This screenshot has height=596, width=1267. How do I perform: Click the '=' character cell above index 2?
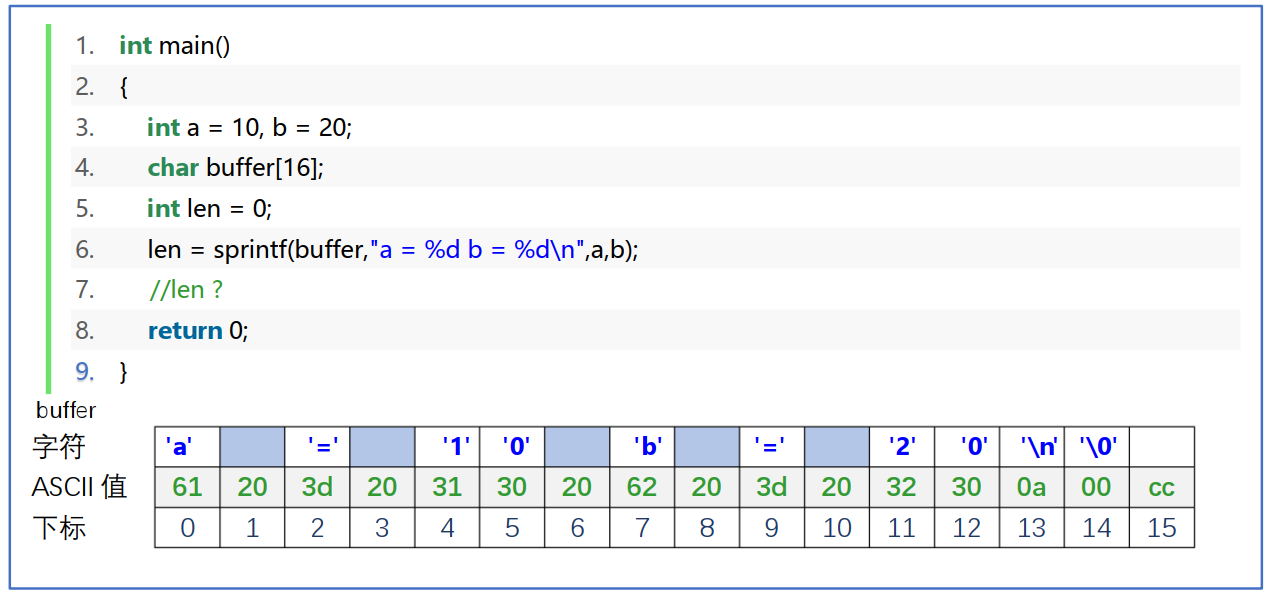tap(317, 447)
